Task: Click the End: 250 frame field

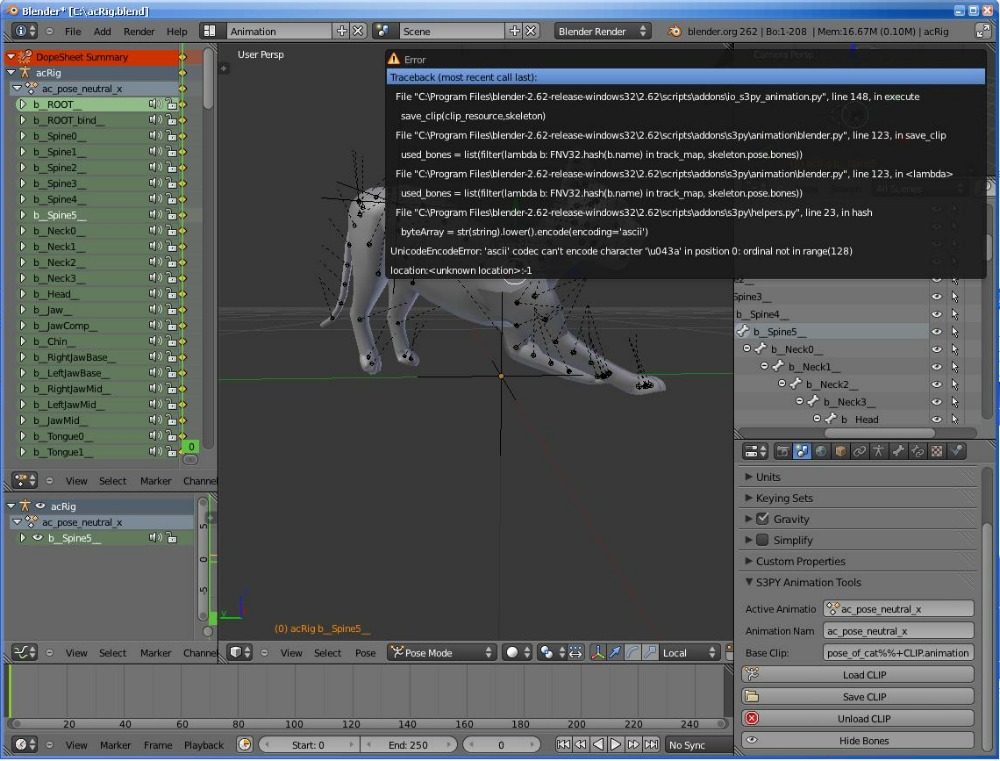Action: coord(407,744)
